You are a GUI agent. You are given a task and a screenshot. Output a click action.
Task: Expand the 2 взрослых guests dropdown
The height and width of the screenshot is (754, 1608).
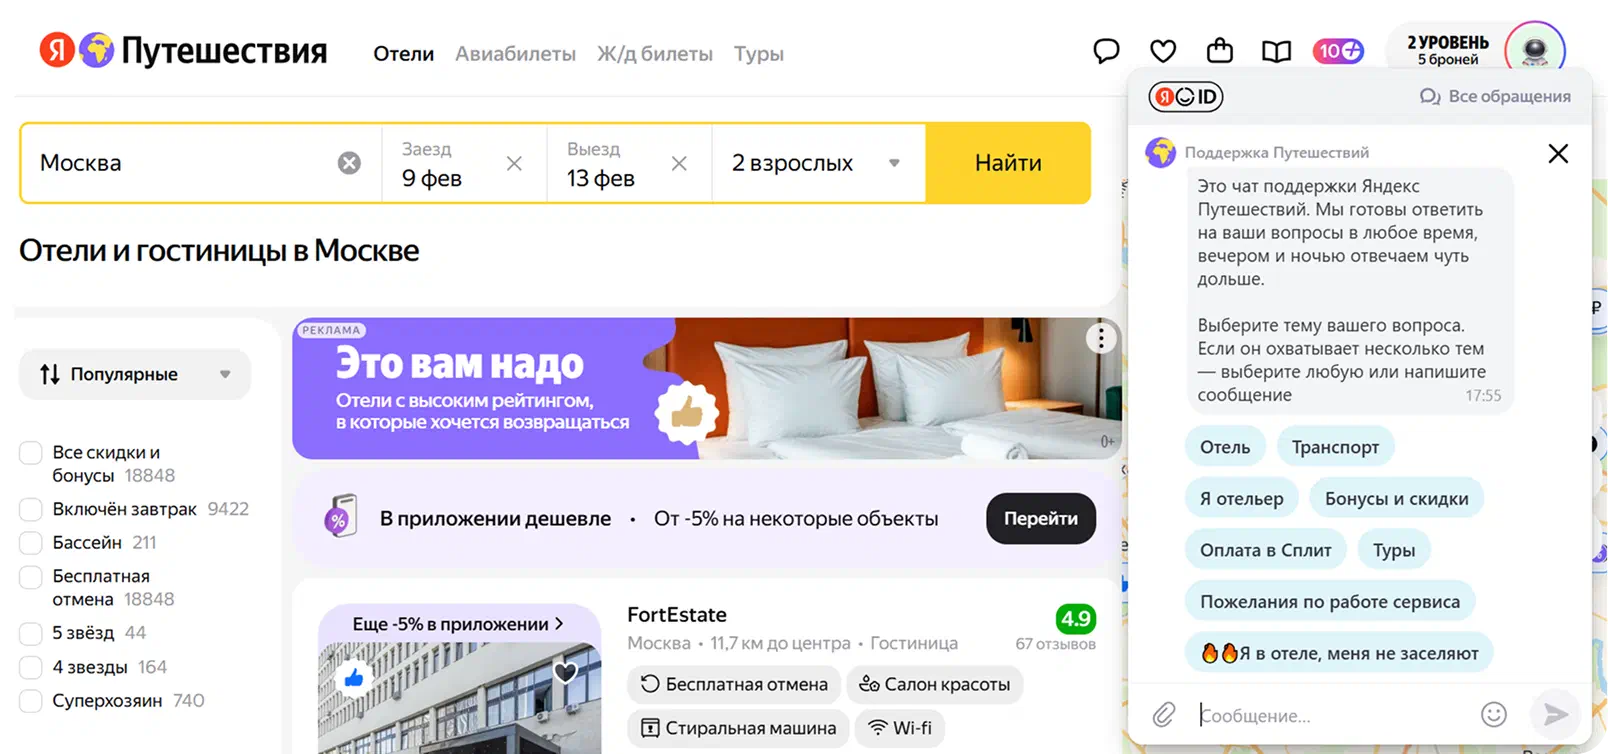click(x=818, y=163)
